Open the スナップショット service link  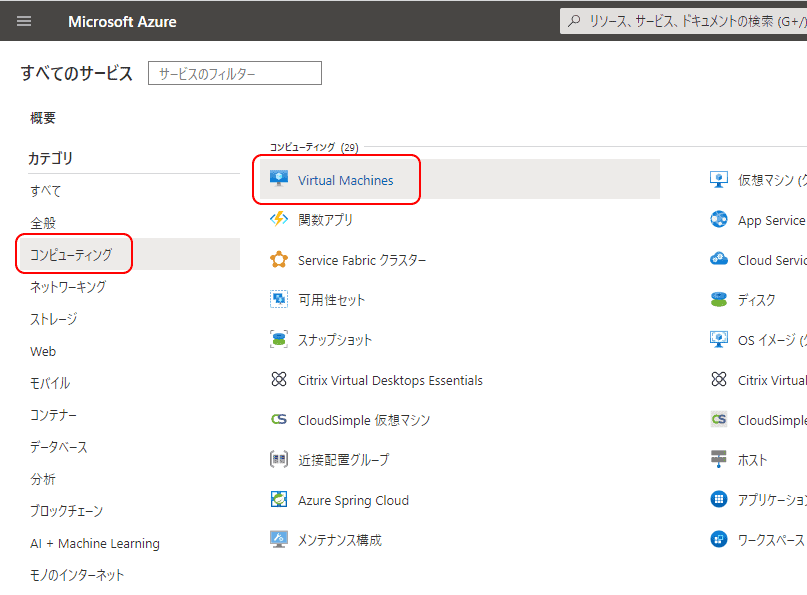[335, 340]
